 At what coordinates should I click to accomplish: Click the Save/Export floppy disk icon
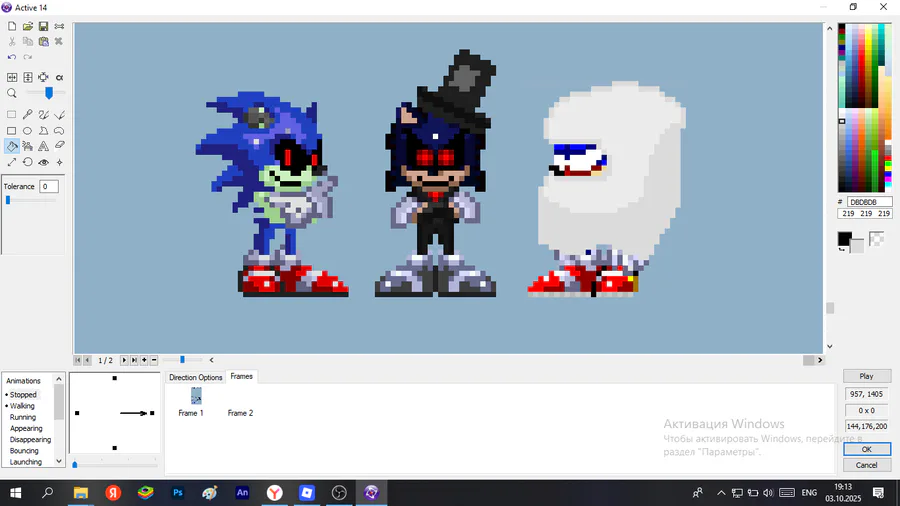[x=44, y=26]
